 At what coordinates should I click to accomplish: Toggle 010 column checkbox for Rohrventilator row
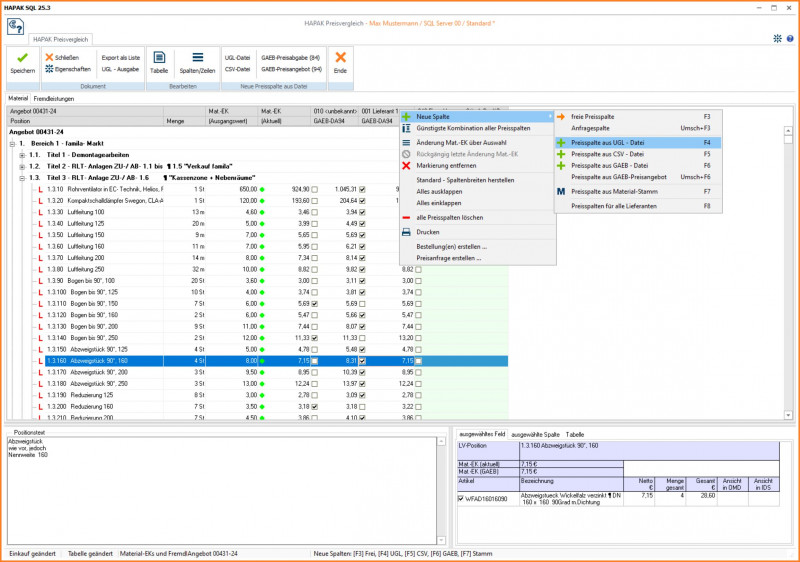314,189
